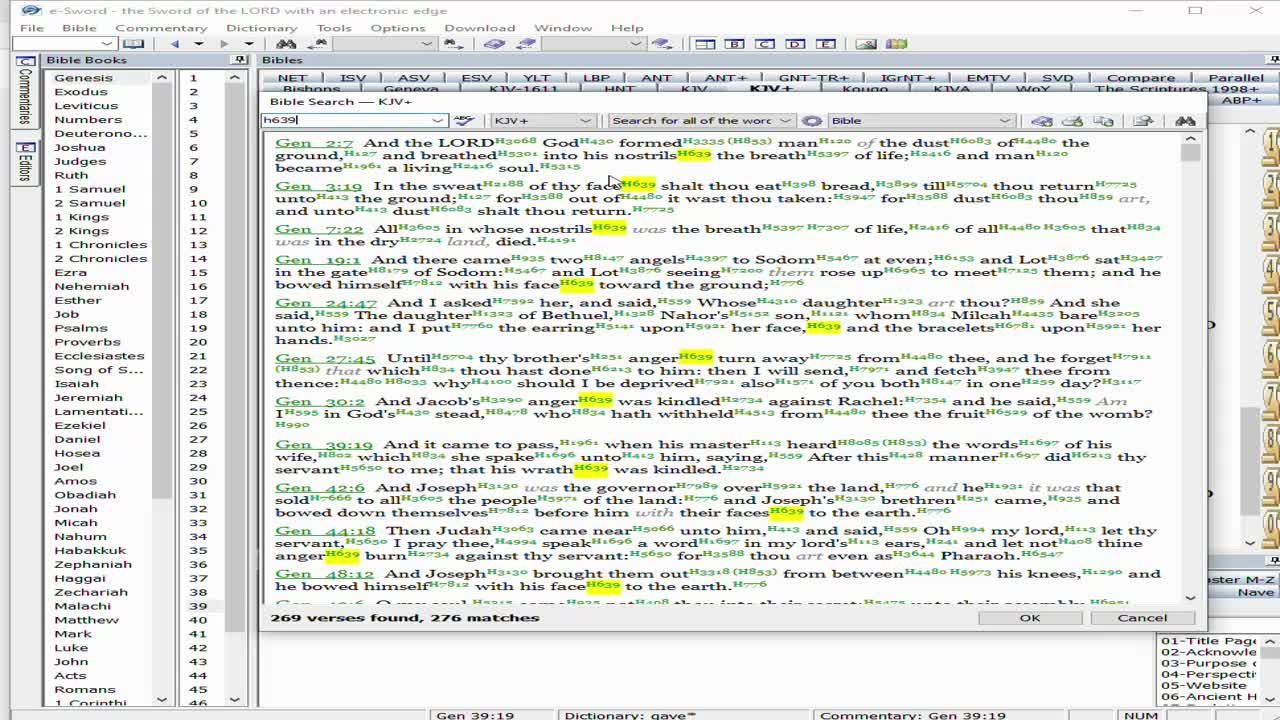
Task: Switch to the ESV Bible tab
Action: (x=476, y=77)
